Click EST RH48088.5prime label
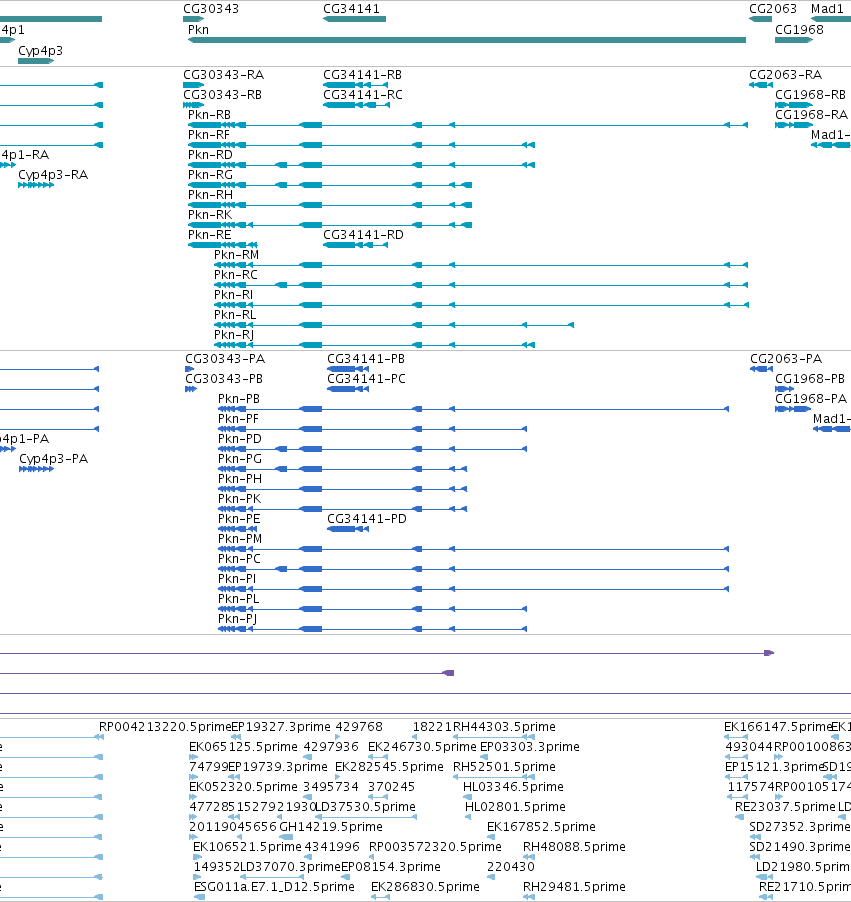The width and height of the screenshot is (851, 902). 574,847
